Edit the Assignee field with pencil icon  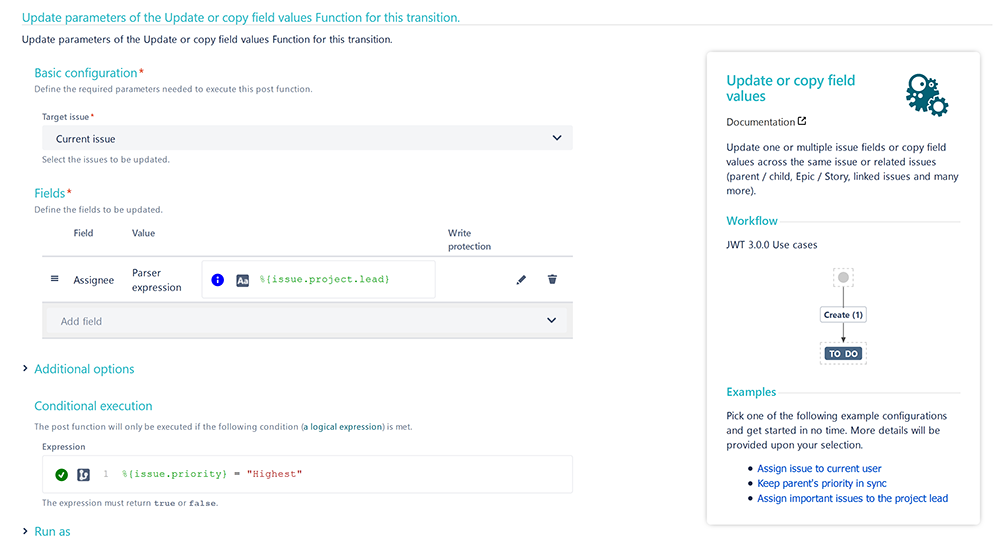[521, 279]
